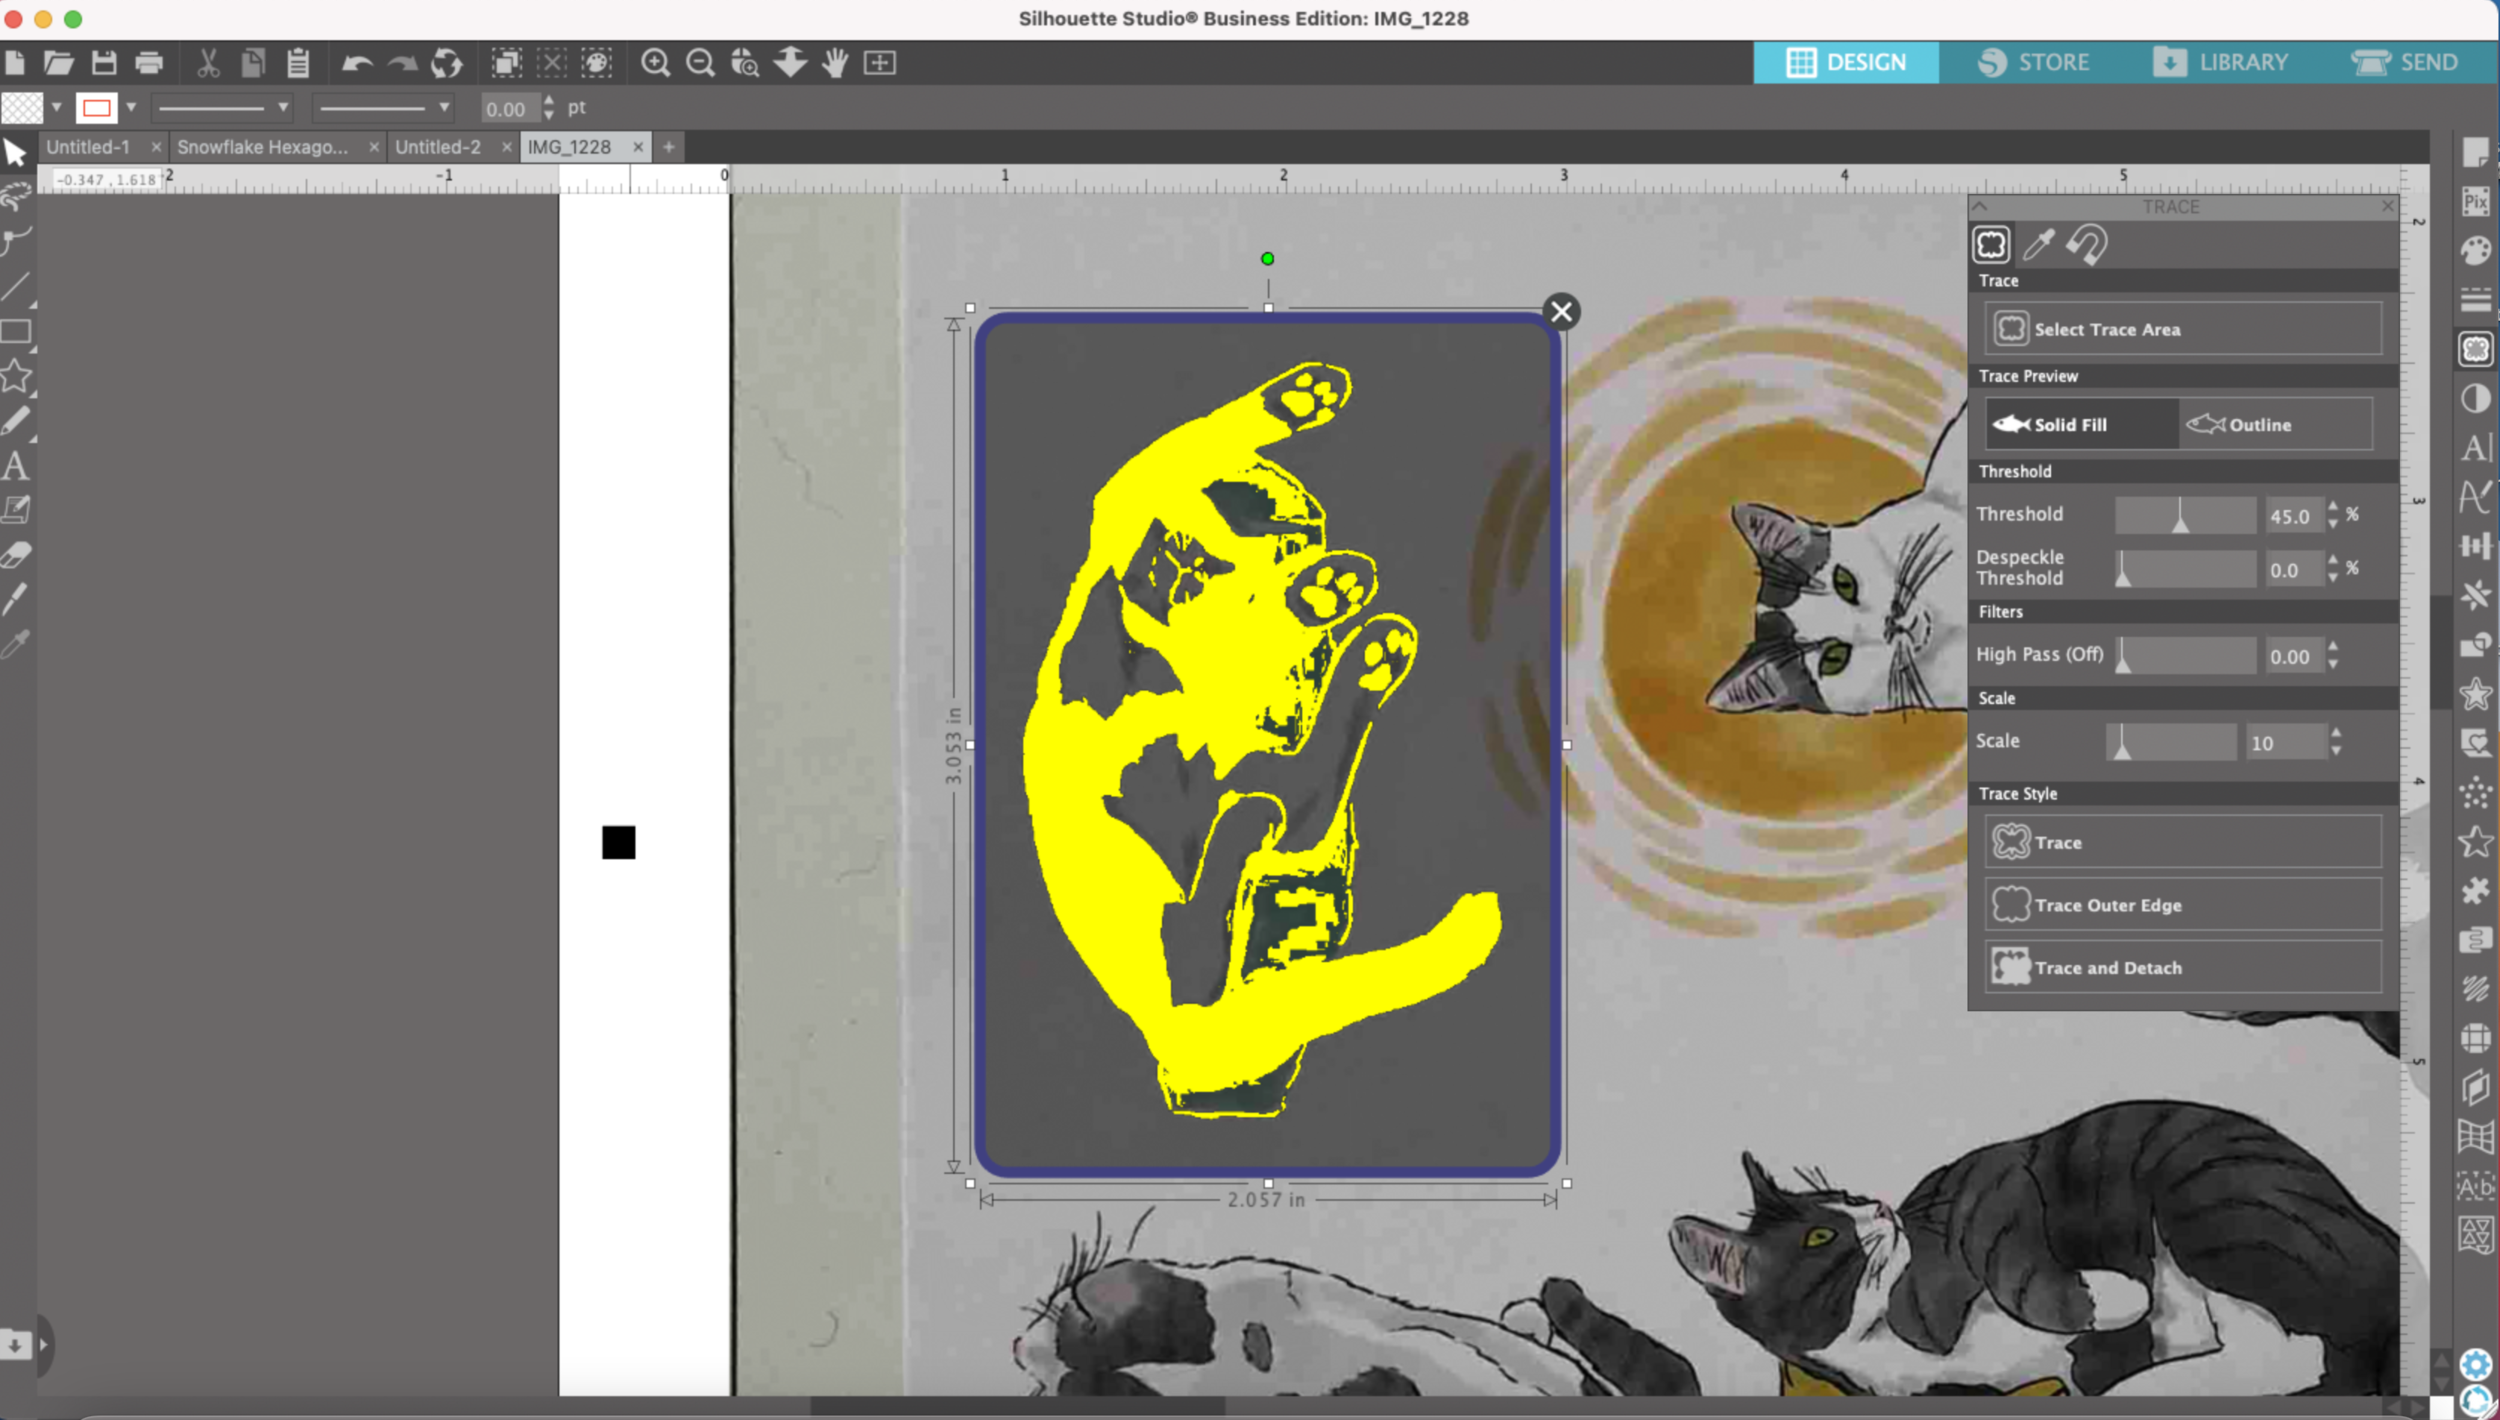Select the Draw a Rectangle tool
This screenshot has height=1420, width=2500.
pyautogui.click(x=15, y=332)
